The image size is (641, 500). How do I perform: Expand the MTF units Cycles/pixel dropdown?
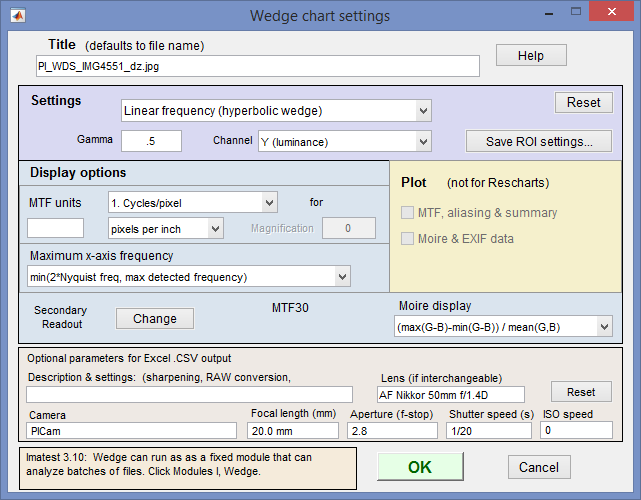pyautogui.click(x=193, y=202)
